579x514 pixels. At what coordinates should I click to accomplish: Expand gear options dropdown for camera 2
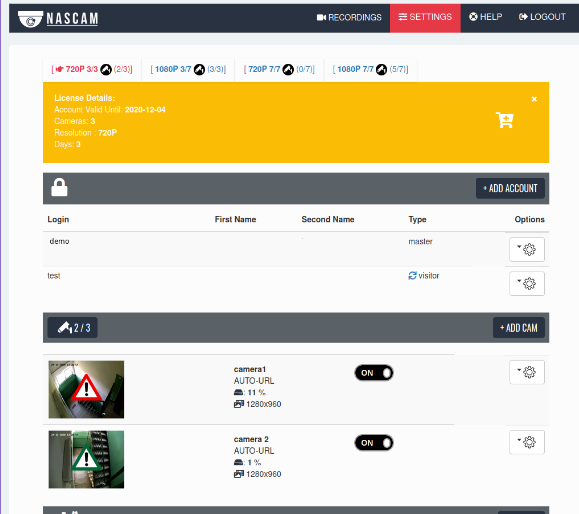coord(527,442)
